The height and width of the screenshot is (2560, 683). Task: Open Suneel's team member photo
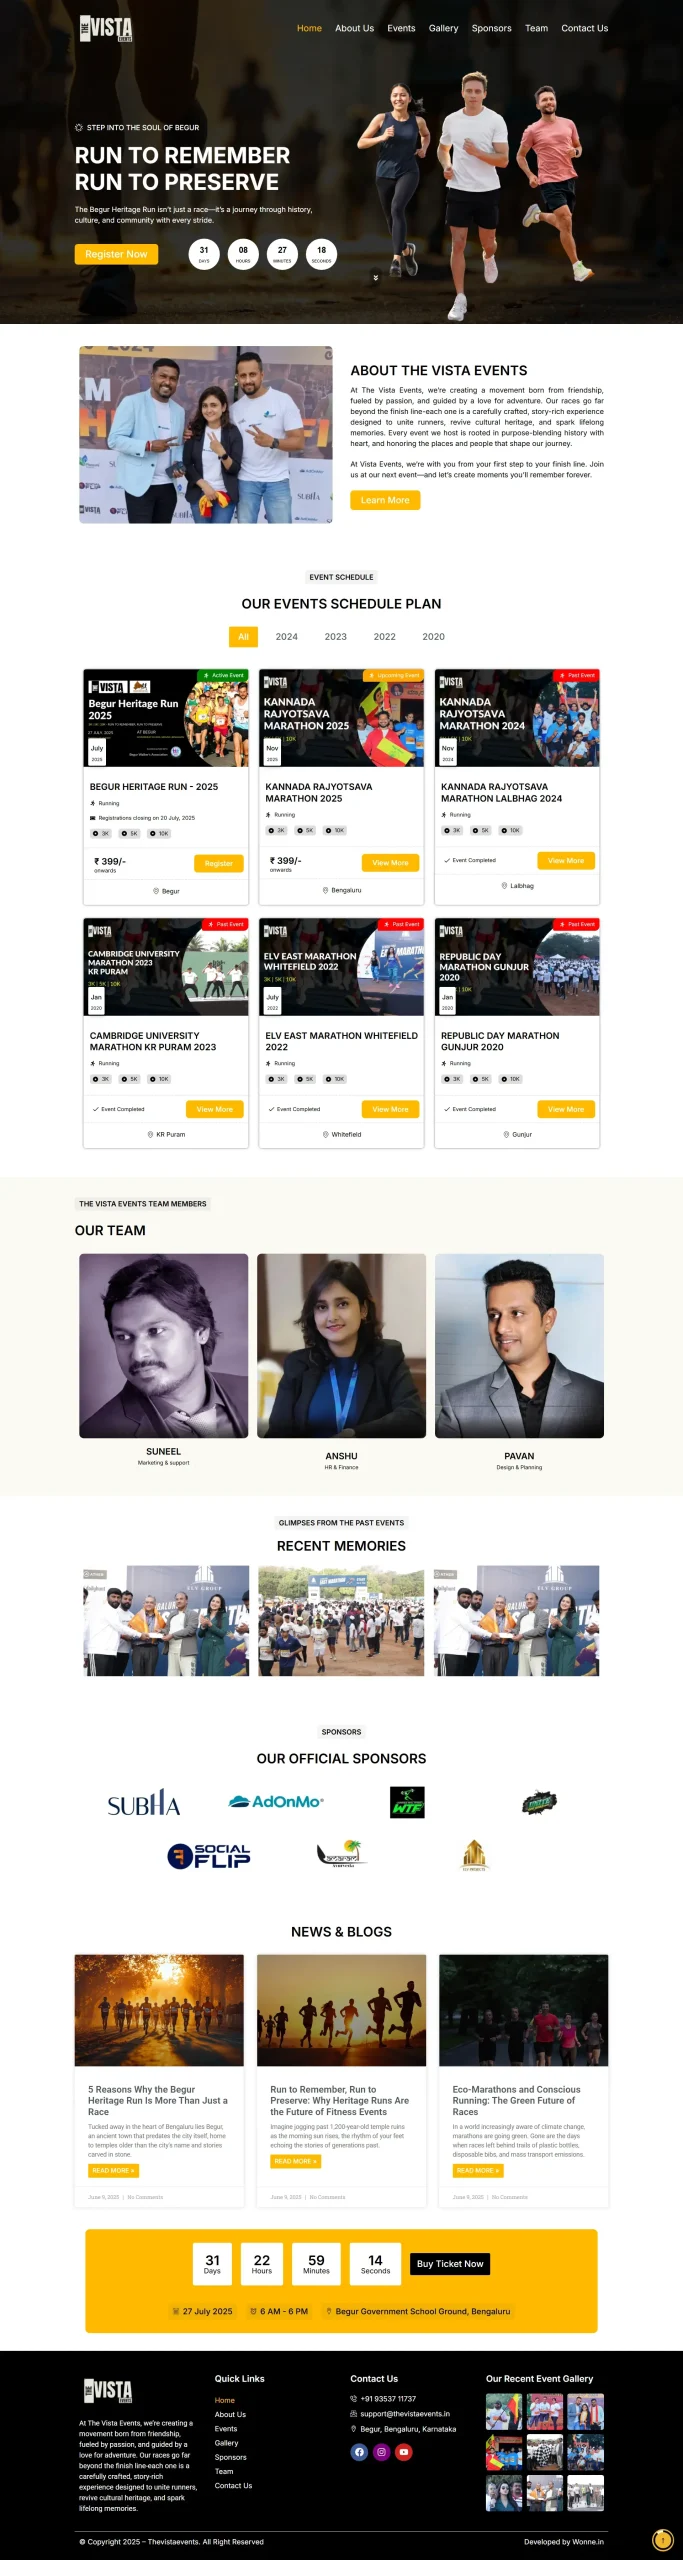point(164,1346)
